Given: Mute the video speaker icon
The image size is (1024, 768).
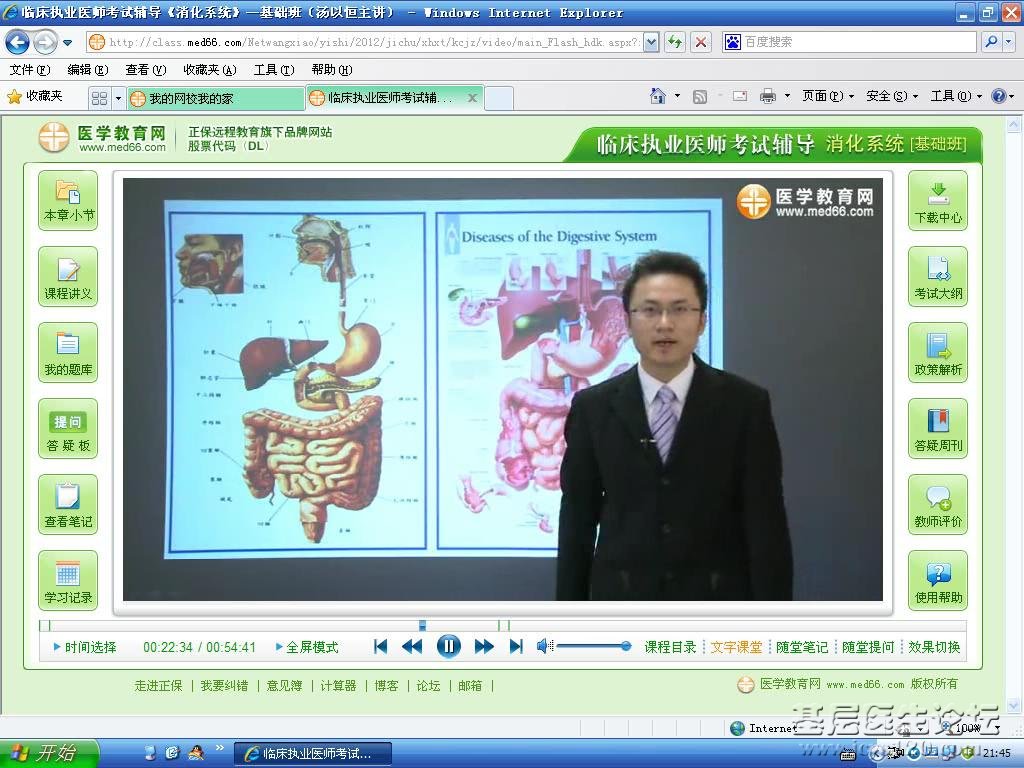Looking at the screenshot, I should click(x=544, y=646).
